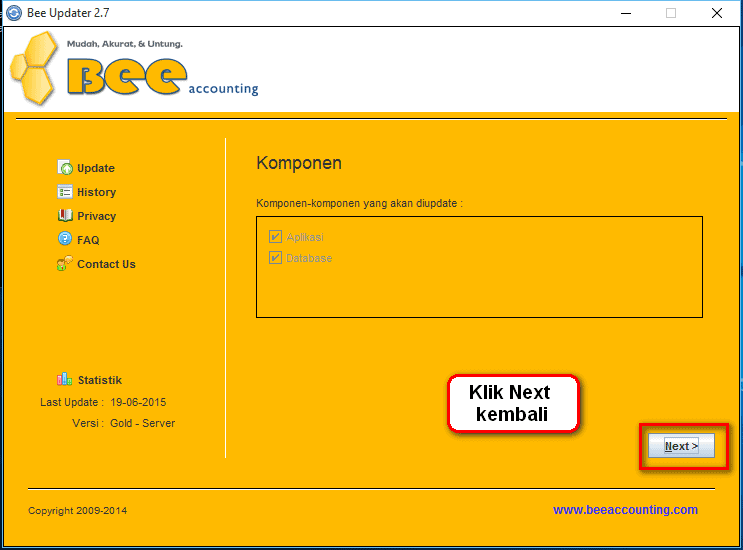Click the 'Last Update' date 19-06-2015
The width and height of the screenshot is (743, 550).
138,402
